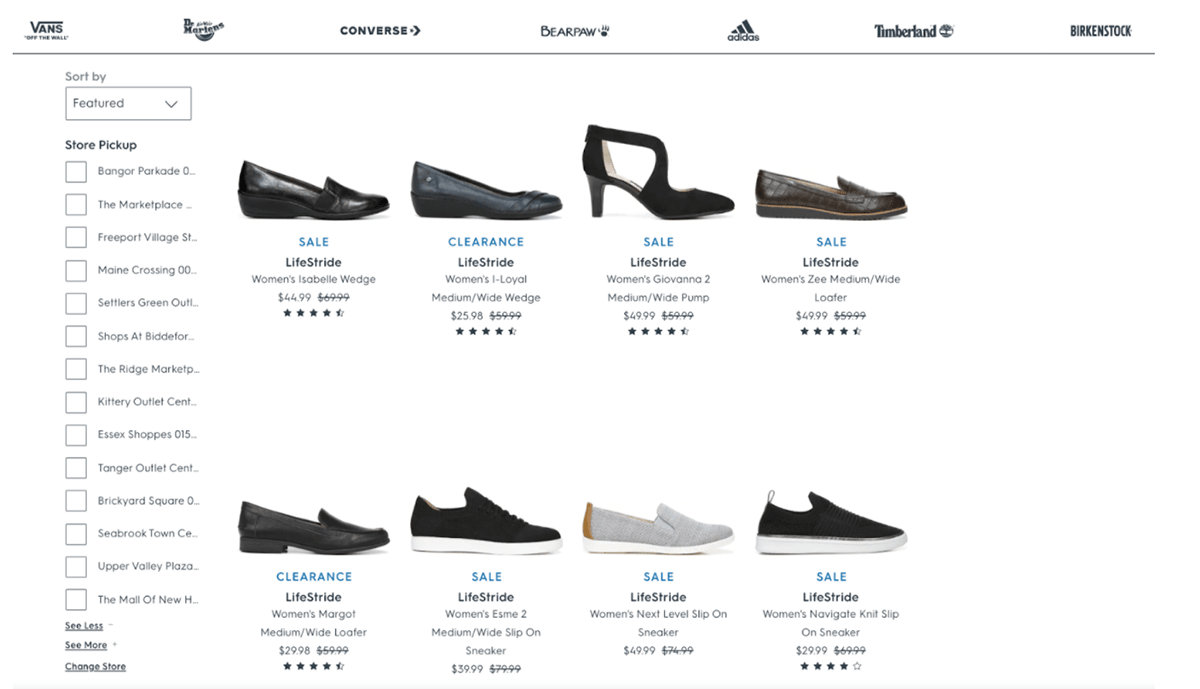Open the Adidas brand logo

click(743, 31)
